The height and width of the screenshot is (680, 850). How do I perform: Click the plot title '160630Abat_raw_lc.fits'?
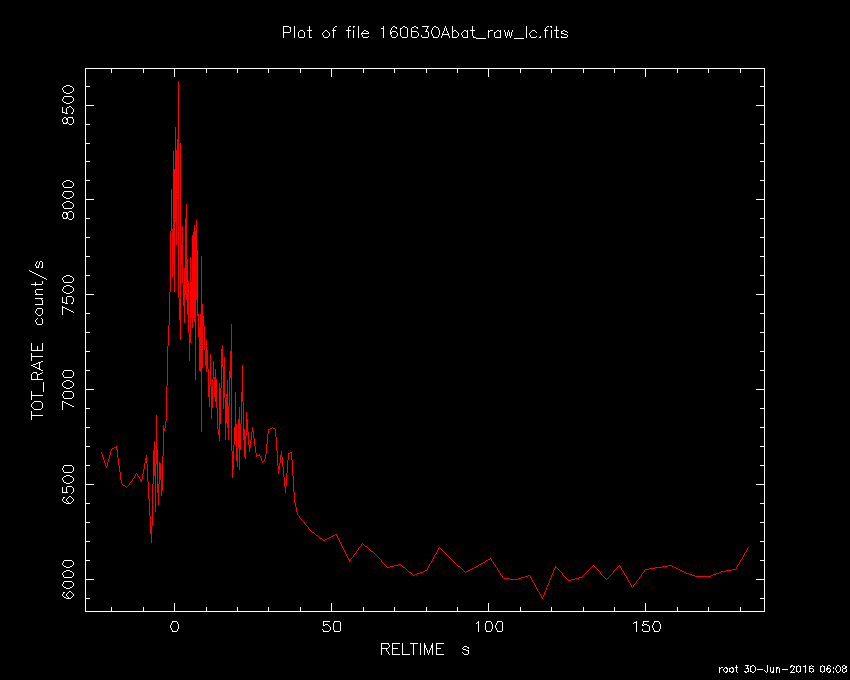pyautogui.click(x=473, y=33)
